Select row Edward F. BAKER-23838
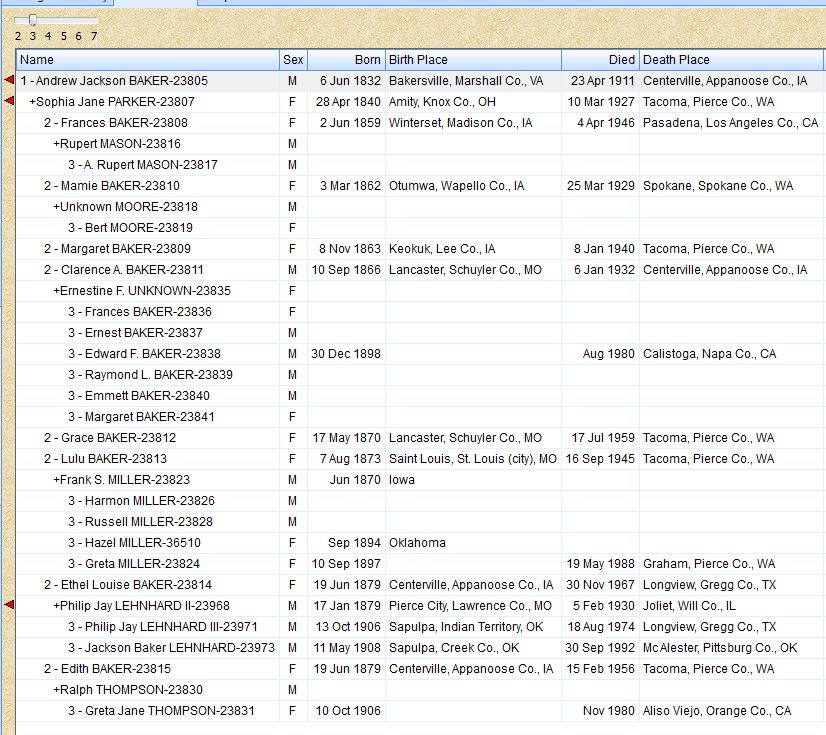The height and width of the screenshot is (735, 826). pos(420,354)
